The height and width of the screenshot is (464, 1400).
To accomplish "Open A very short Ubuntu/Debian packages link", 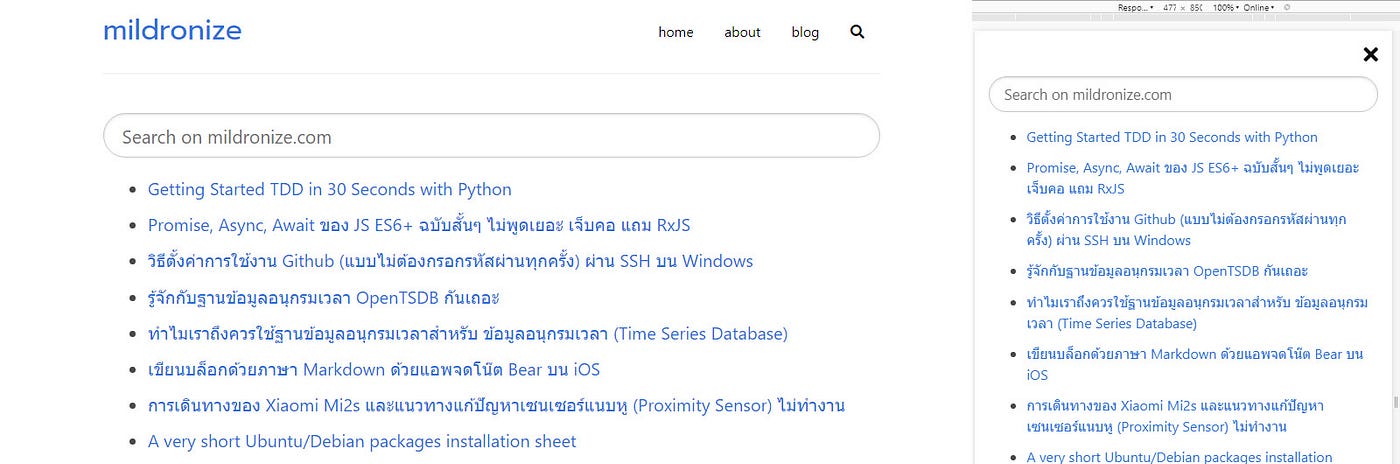I will click(x=362, y=441).
